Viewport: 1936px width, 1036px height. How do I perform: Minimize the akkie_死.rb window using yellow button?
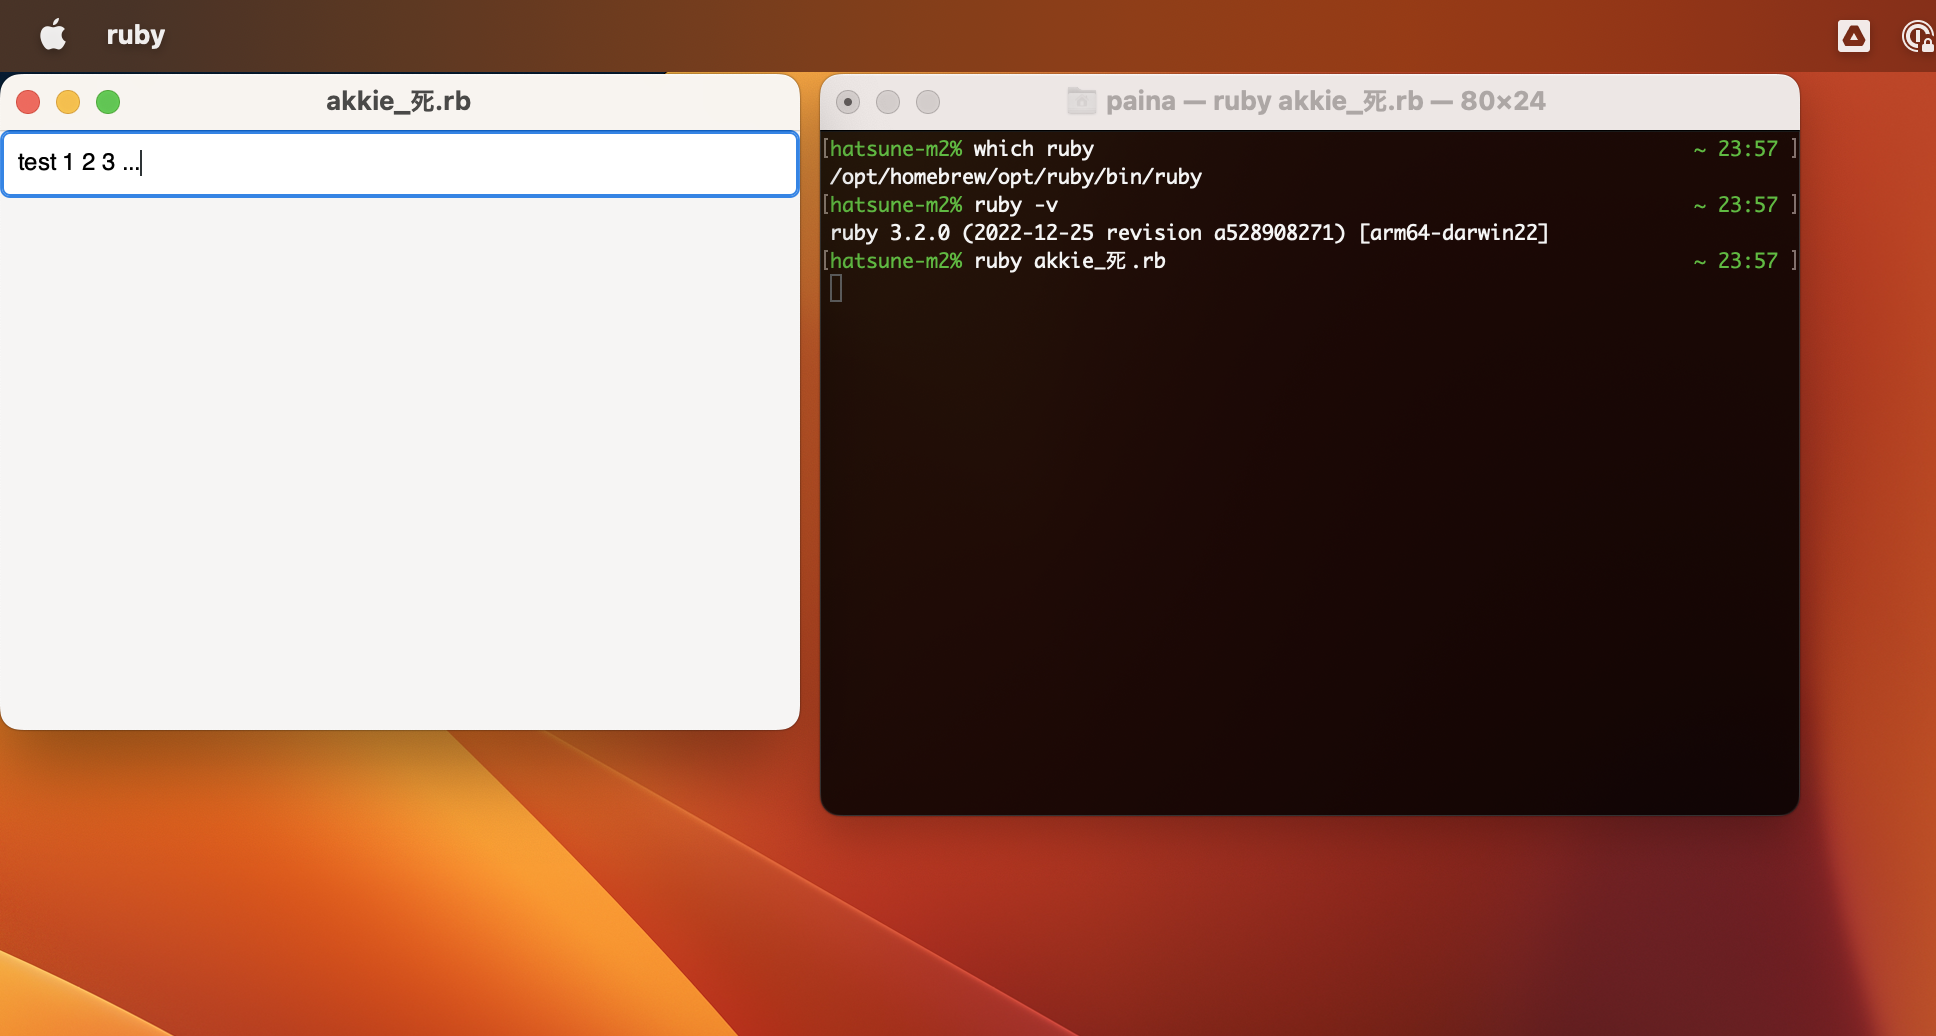point(68,102)
